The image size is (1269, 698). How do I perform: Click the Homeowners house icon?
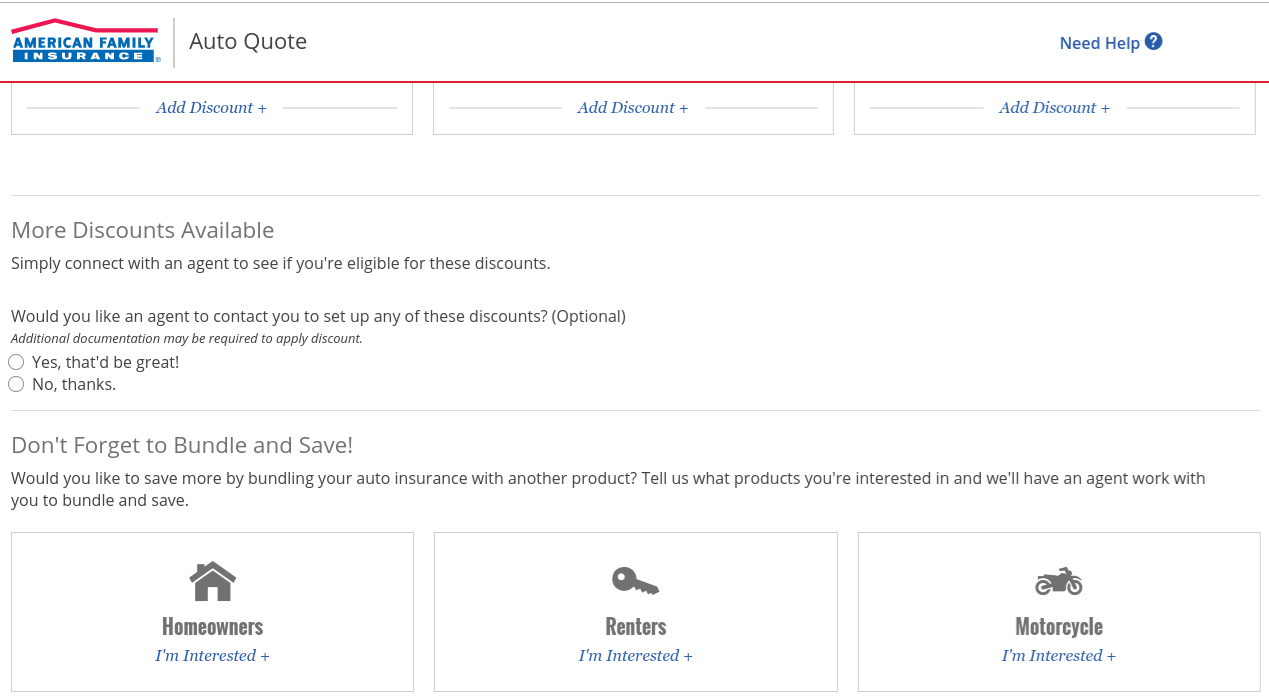pyautogui.click(x=212, y=581)
